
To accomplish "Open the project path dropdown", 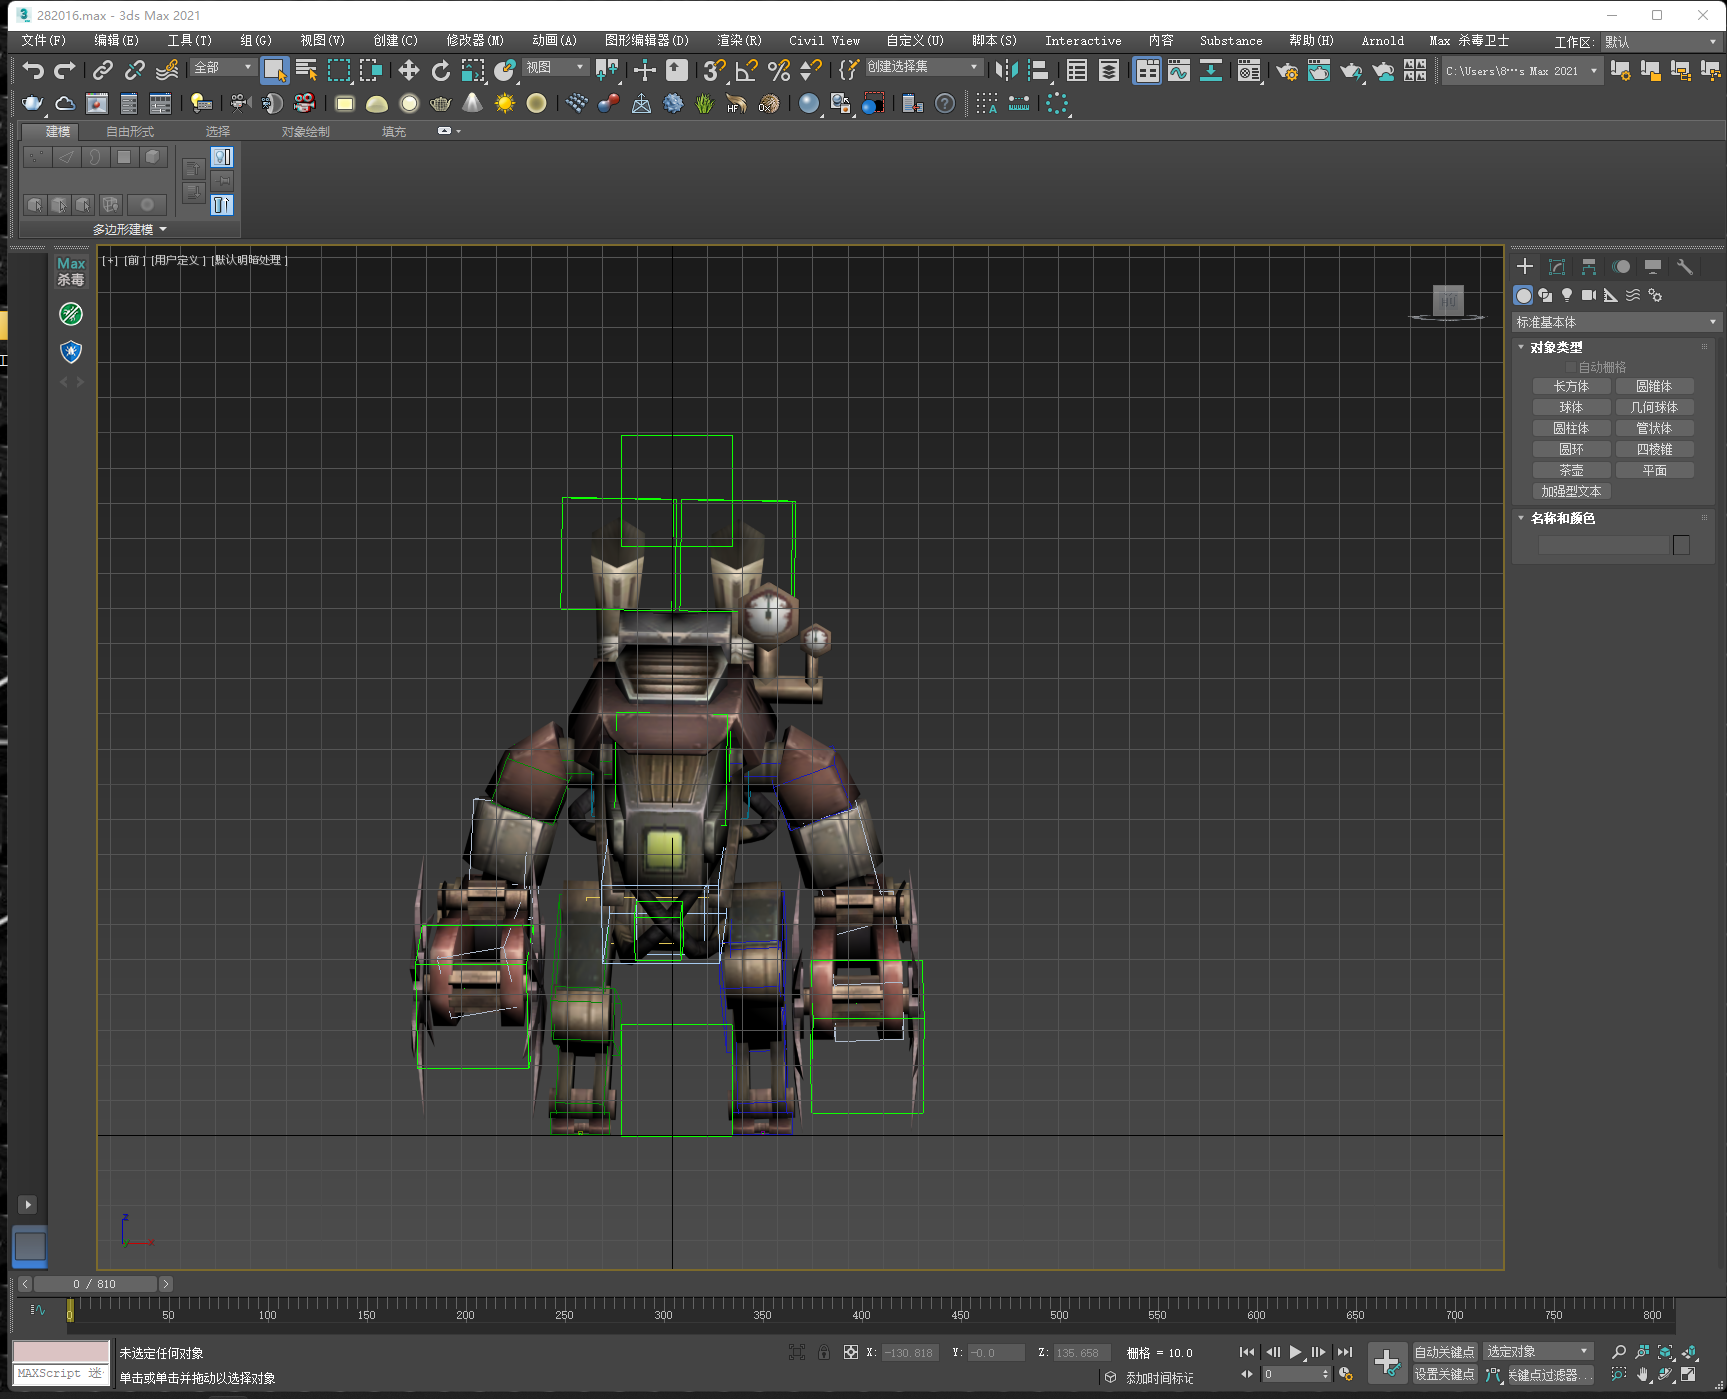I will (x=1522, y=71).
